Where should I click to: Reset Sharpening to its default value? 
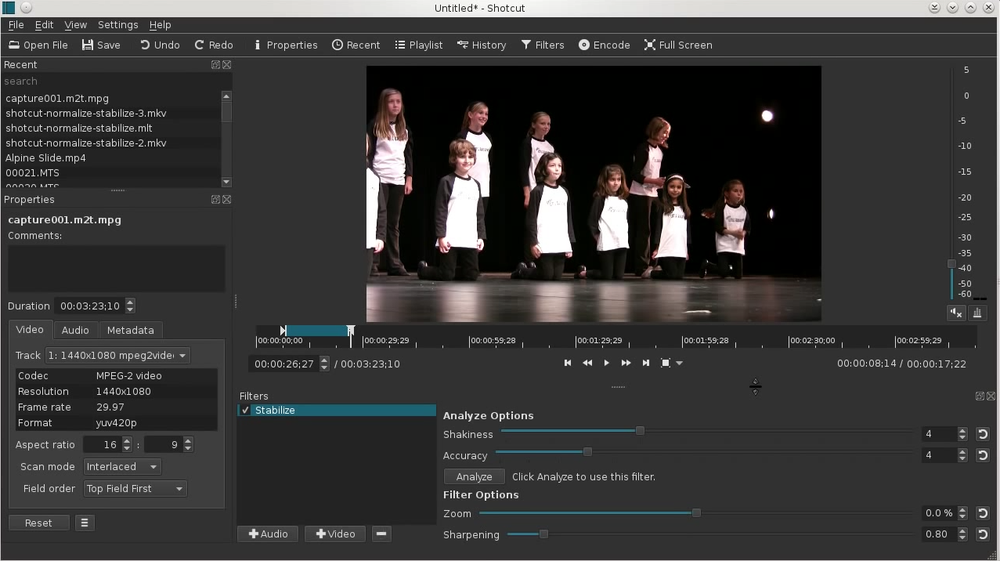(x=983, y=534)
